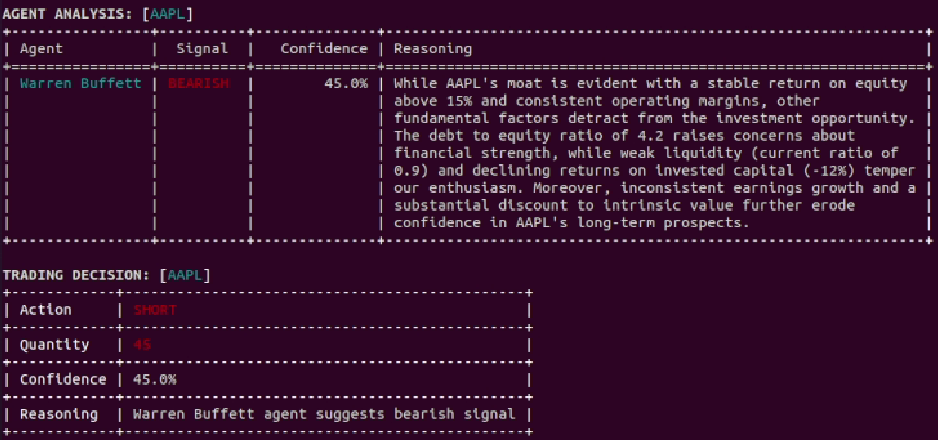Click the red quantity value 45

143,345
